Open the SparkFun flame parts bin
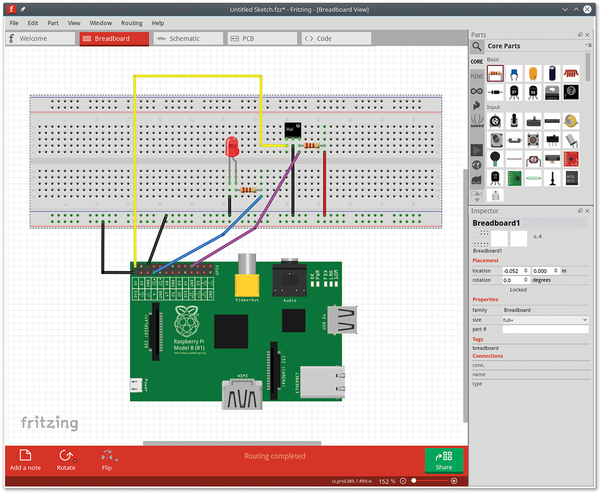The width and height of the screenshot is (600, 494). click(x=477, y=106)
